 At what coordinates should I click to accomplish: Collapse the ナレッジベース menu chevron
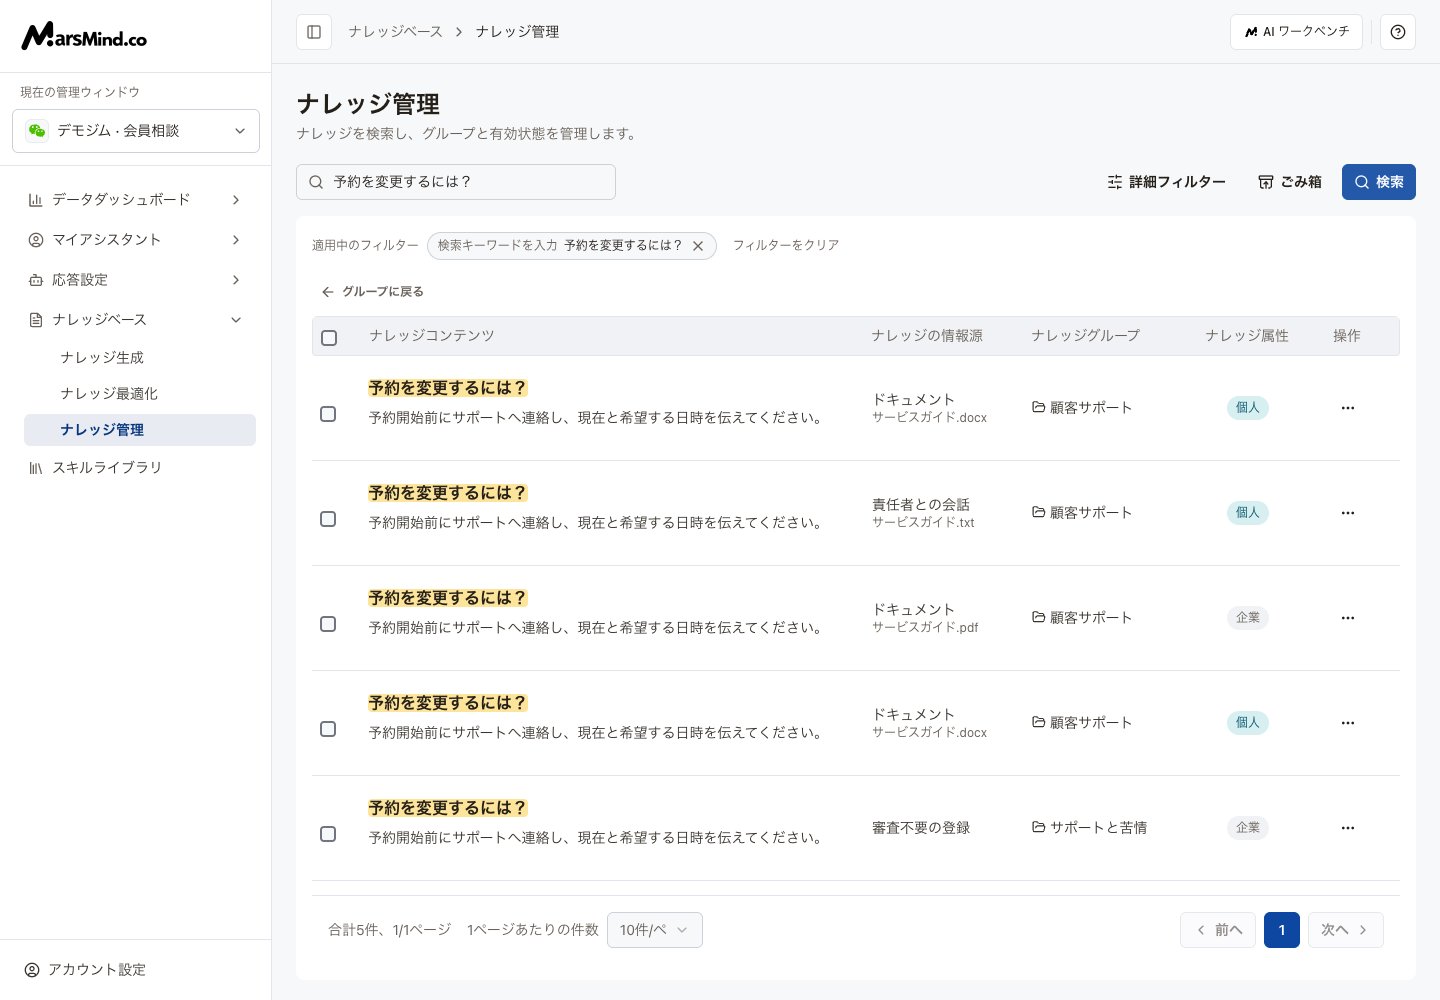[236, 320]
